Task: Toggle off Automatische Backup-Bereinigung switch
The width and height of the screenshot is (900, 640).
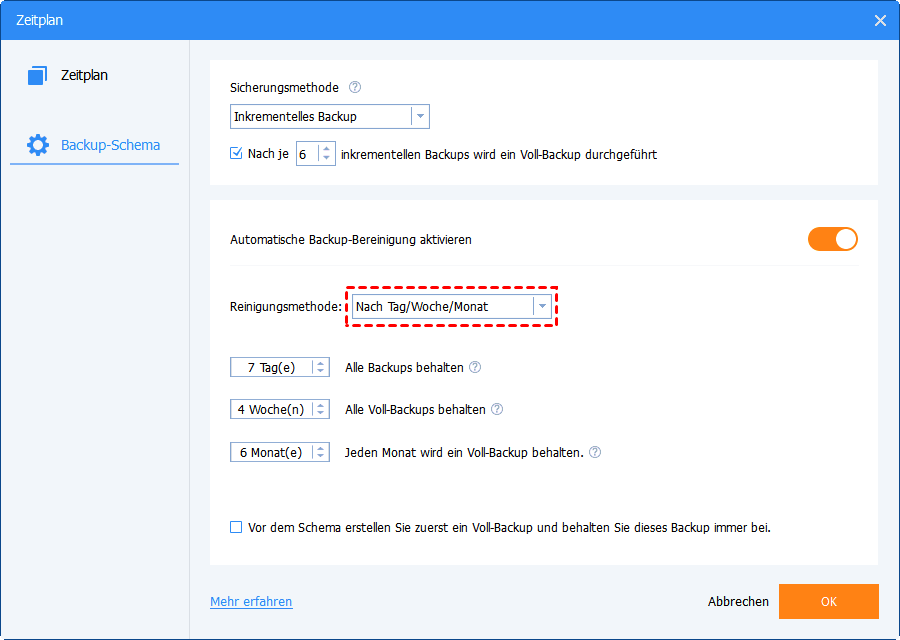Action: point(832,239)
